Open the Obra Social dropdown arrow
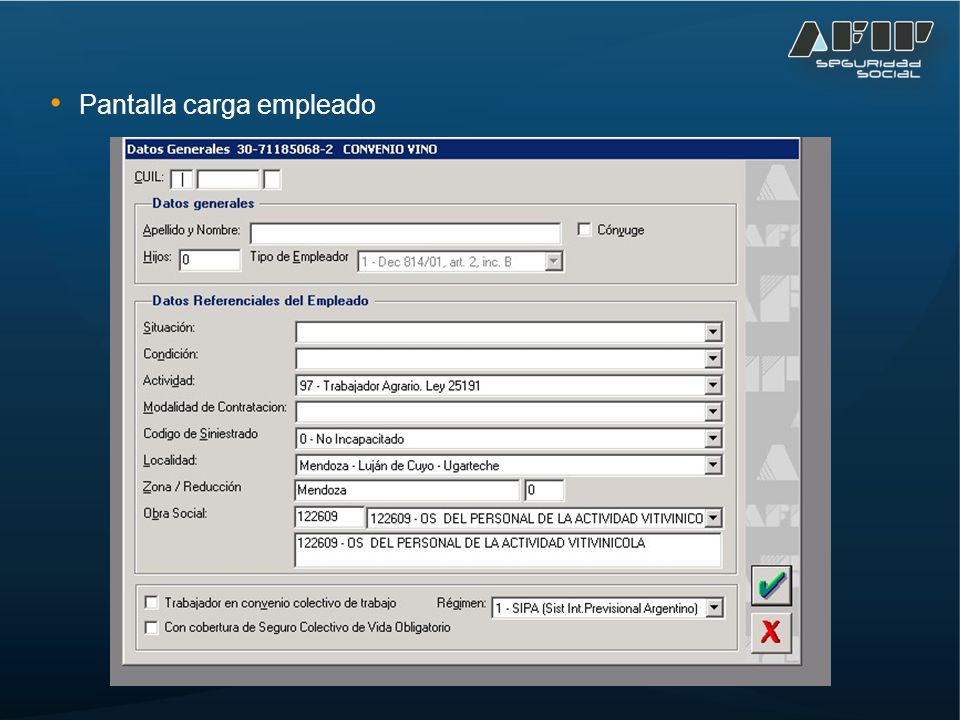The height and width of the screenshot is (720, 960). pyautogui.click(x=712, y=518)
